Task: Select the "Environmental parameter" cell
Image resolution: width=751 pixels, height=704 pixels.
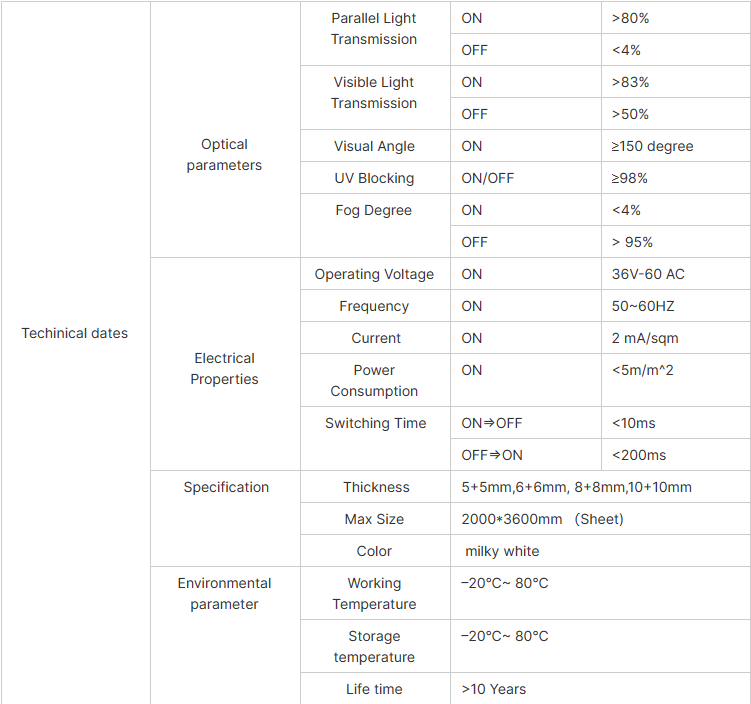Action: [x=224, y=594]
